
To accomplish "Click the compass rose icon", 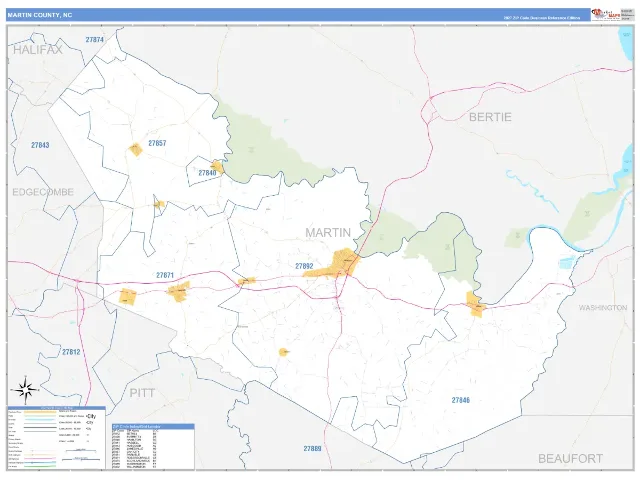I will (25, 391).
